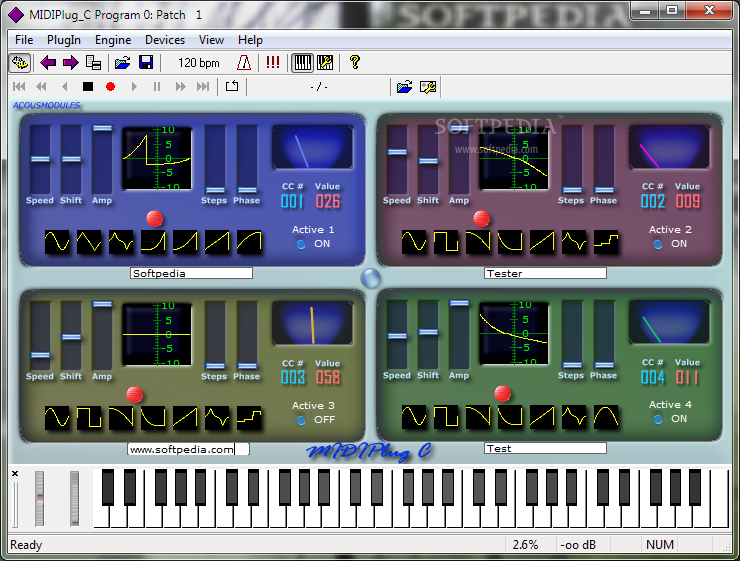The width and height of the screenshot is (740, 561).
Task: Click the keyboard configuration wrench icon
Action: [x=325, y=63]
